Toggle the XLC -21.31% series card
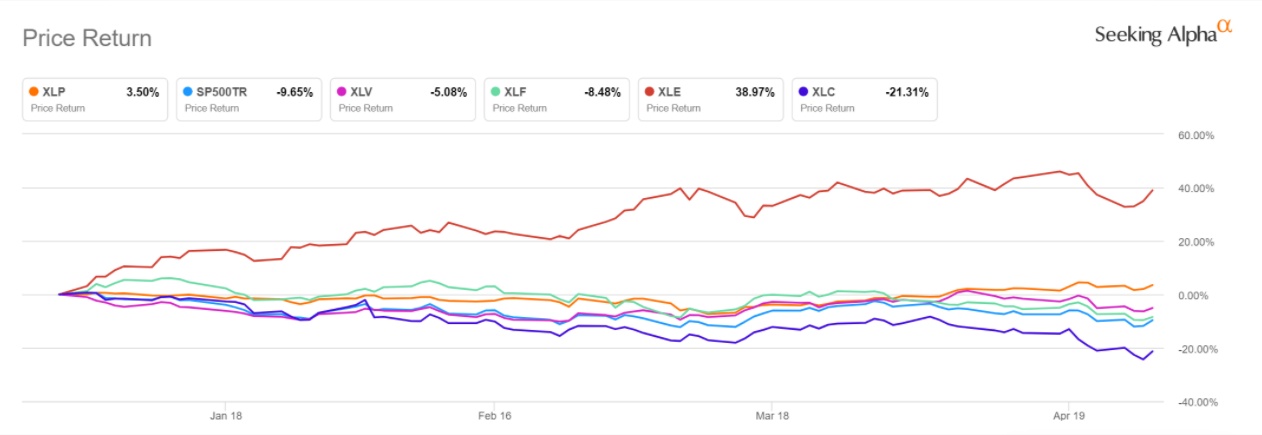Image resolution: width=1262 pixels, height=435 pixels. [864, 99]
